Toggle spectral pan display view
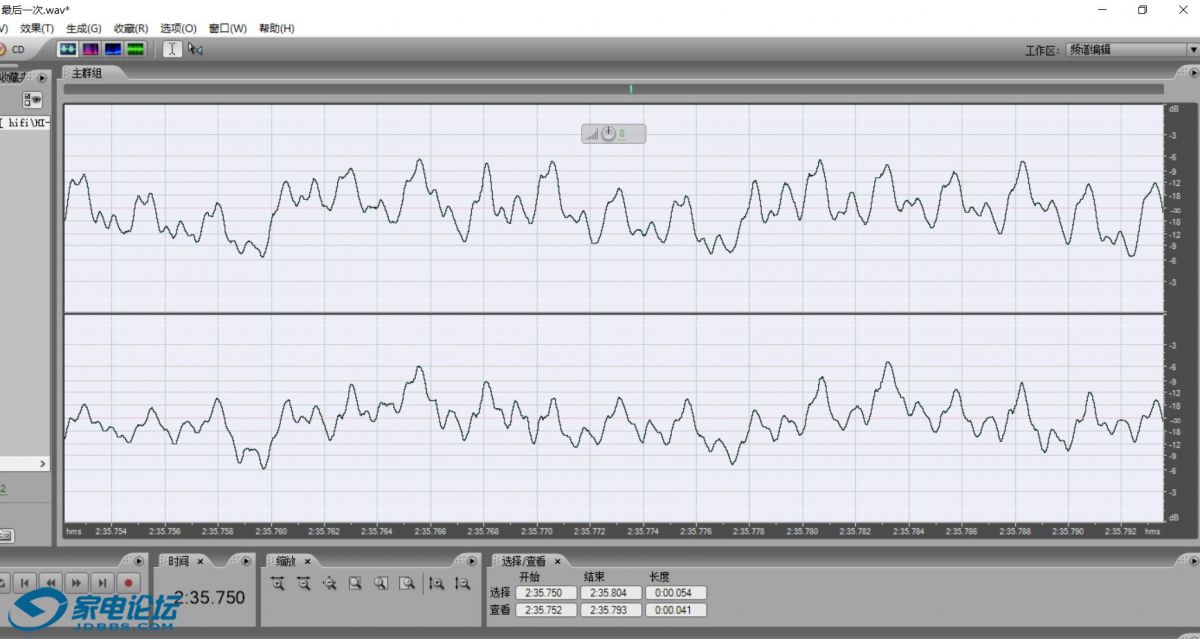1200x639 pixels. (113, 48)
